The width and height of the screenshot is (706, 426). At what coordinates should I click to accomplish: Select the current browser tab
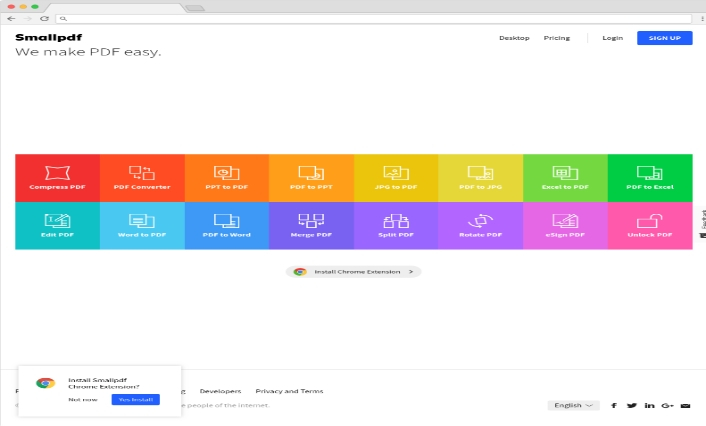pos(115,8)
